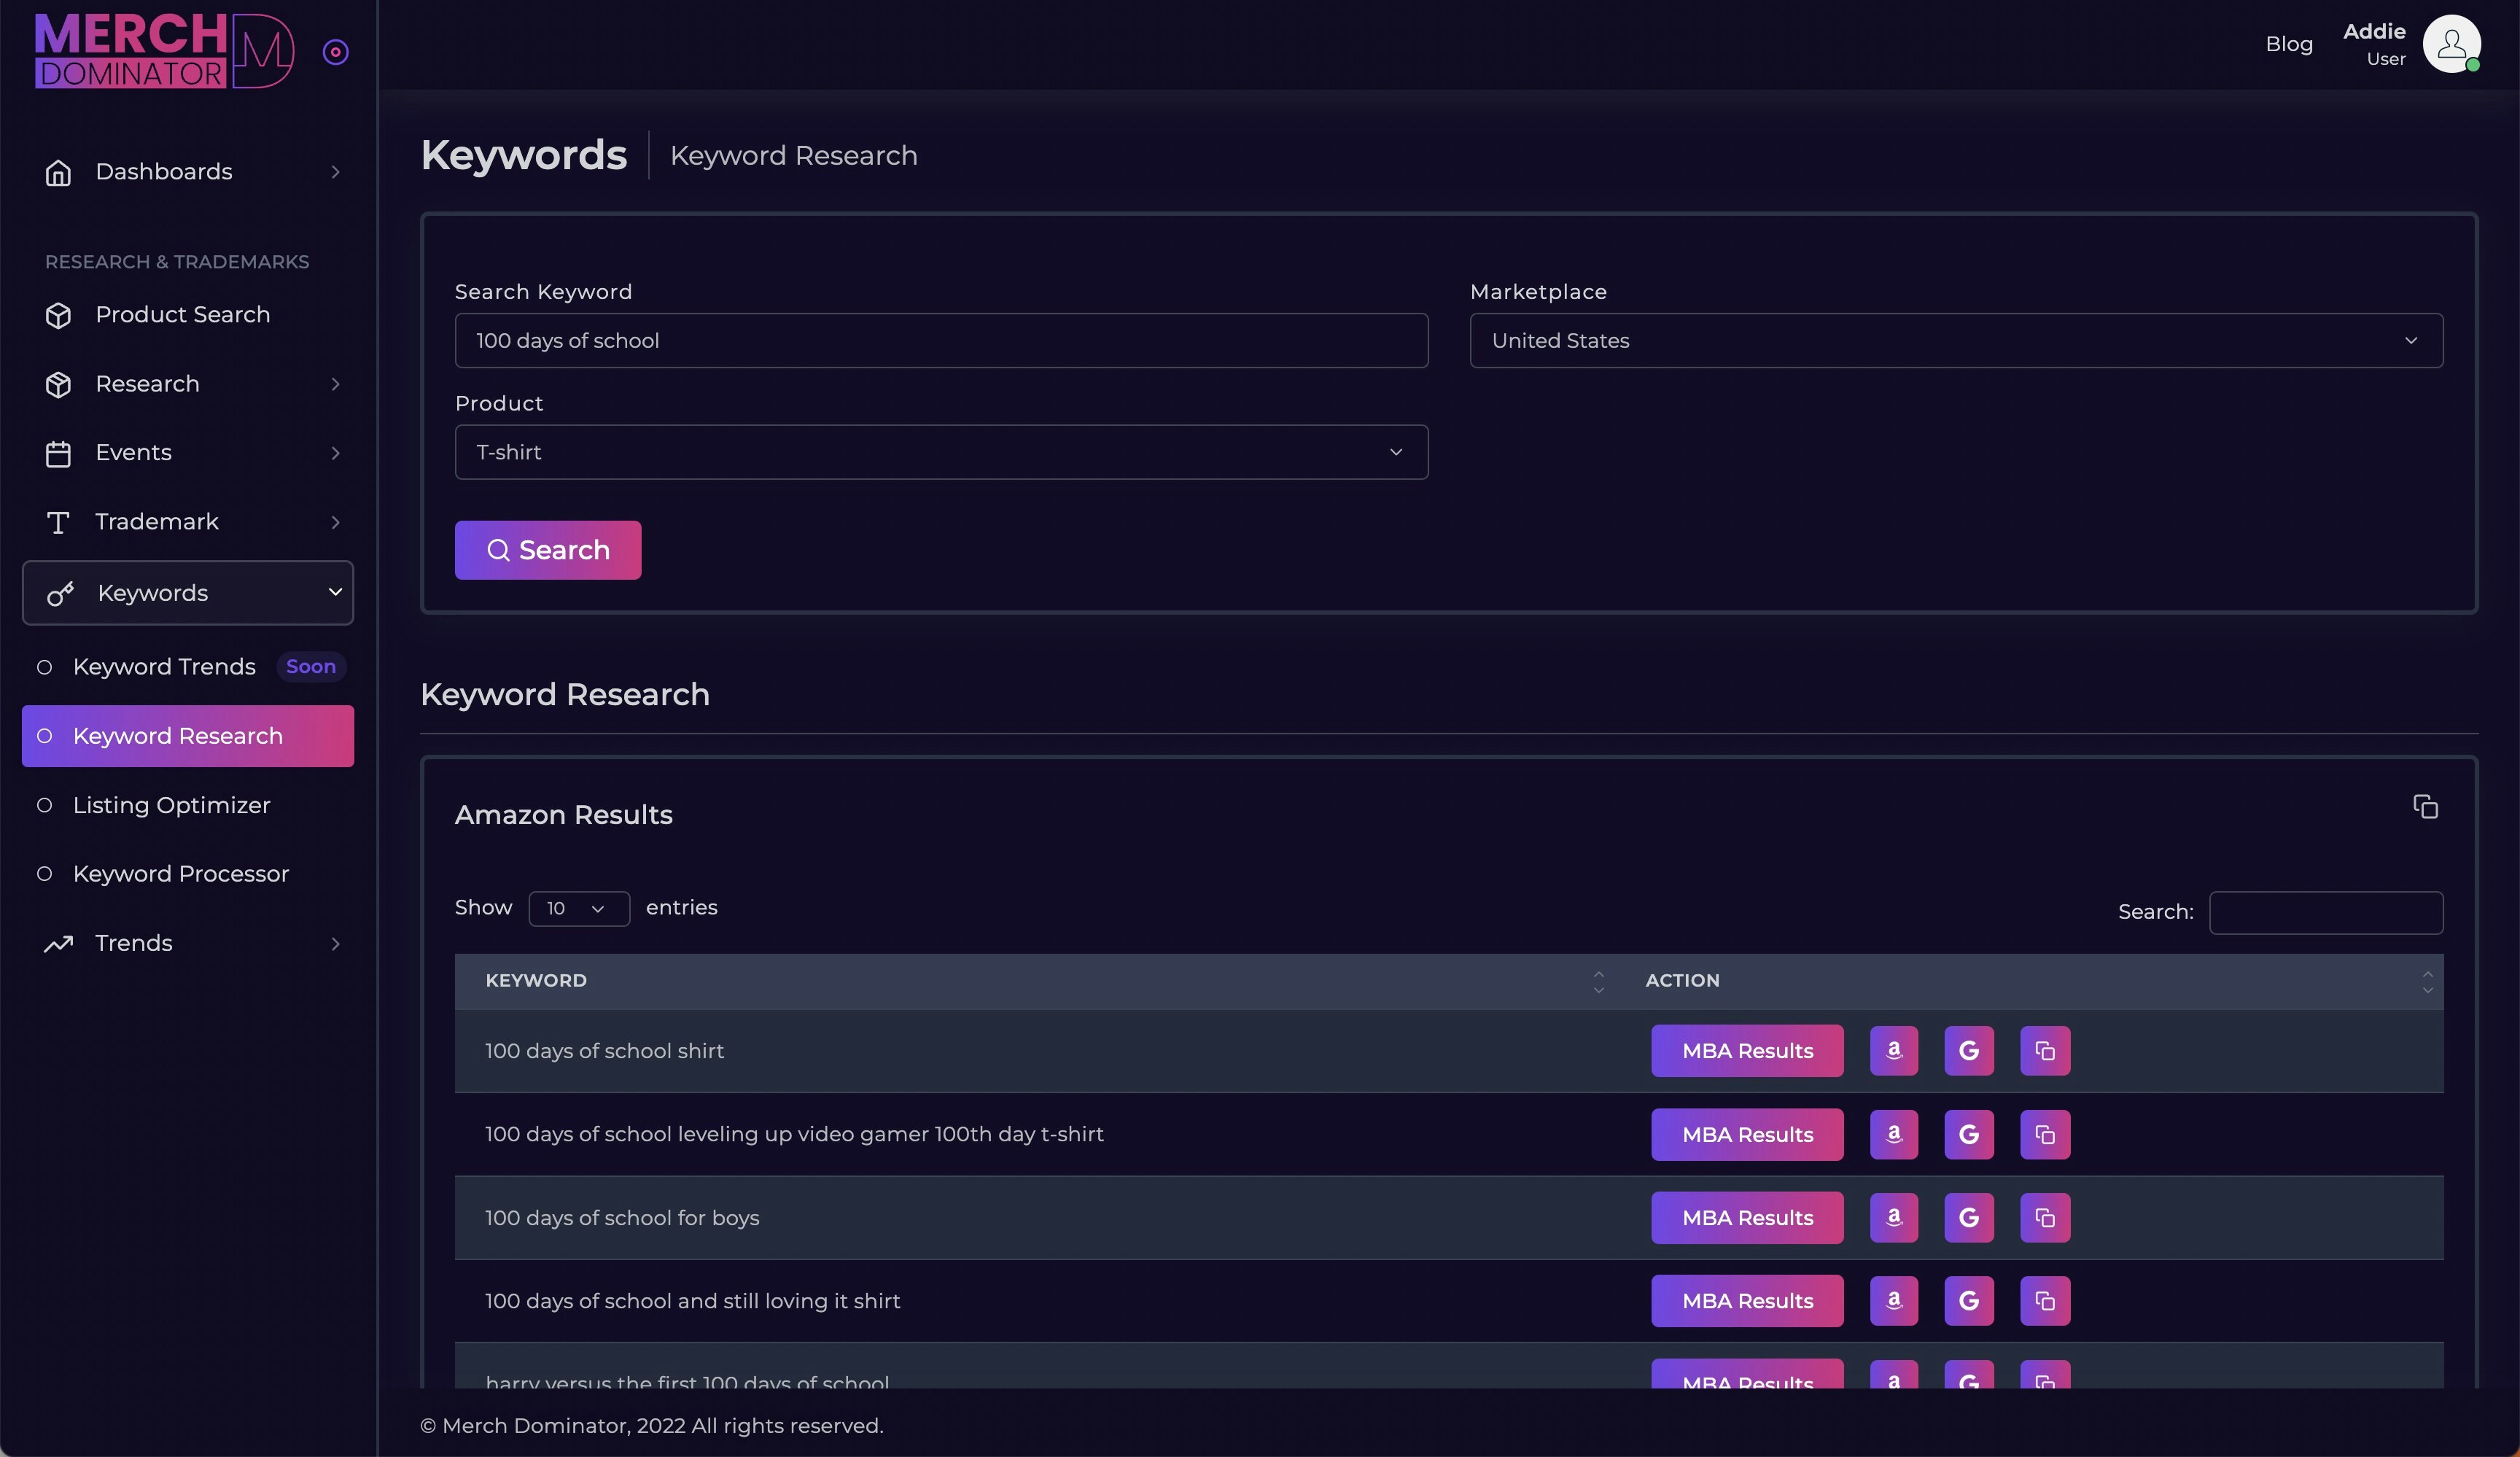Select Keyword Research in sidebar

(x=188, y=736)
